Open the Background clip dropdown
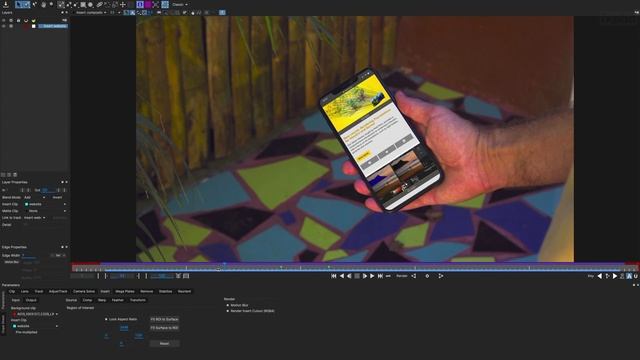The image size is (640, 360). point(35,314)
